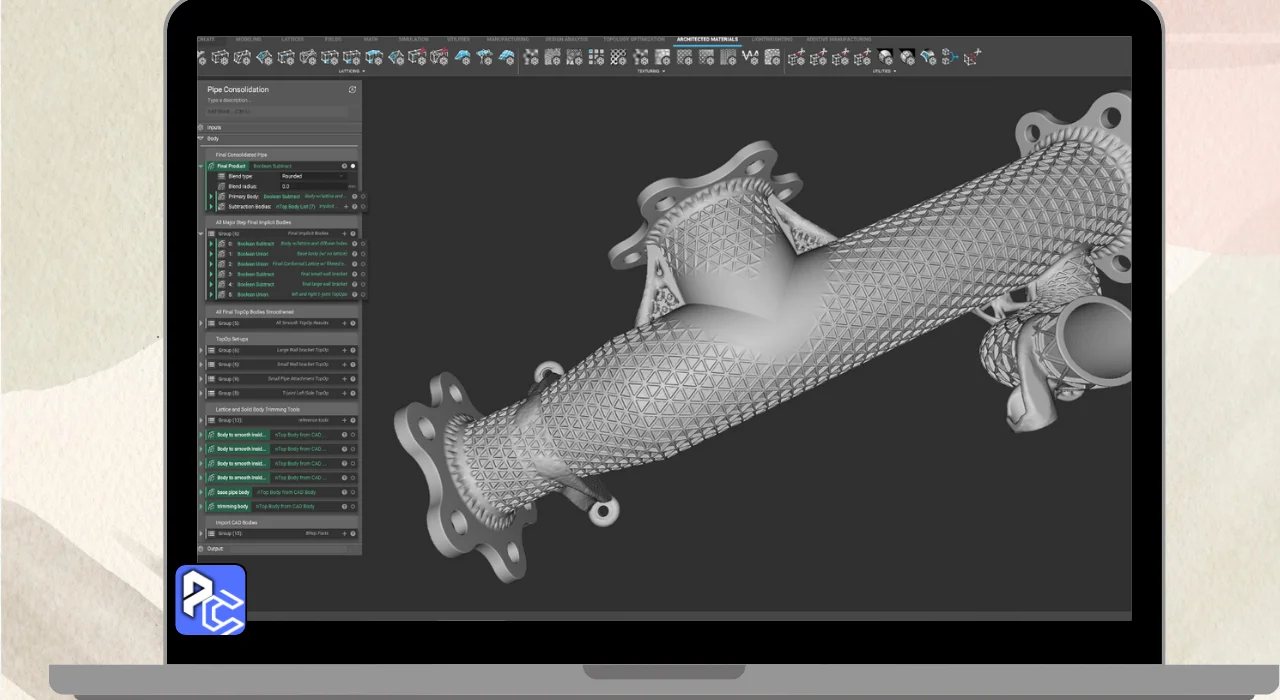1280x700 pixels.
Task: Expand the reference tools Group (12)
Action: click(202, 420)
